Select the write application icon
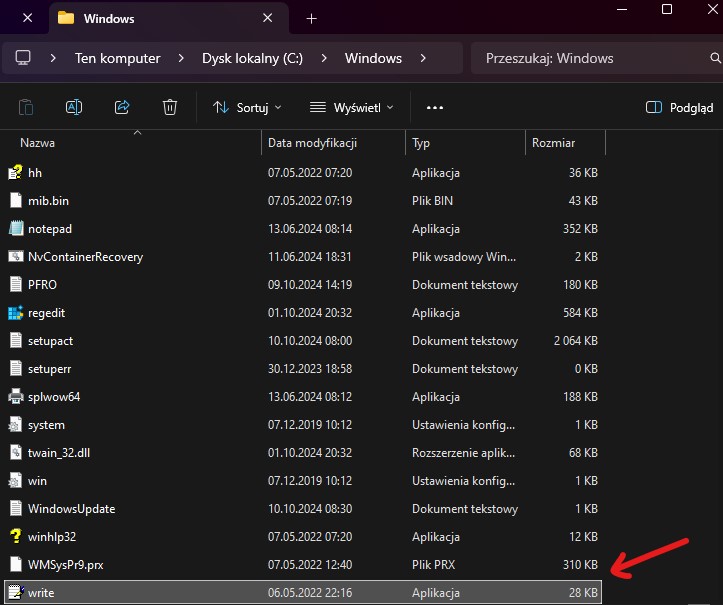Screen dimensions: 723x605 tap(16, 593)
